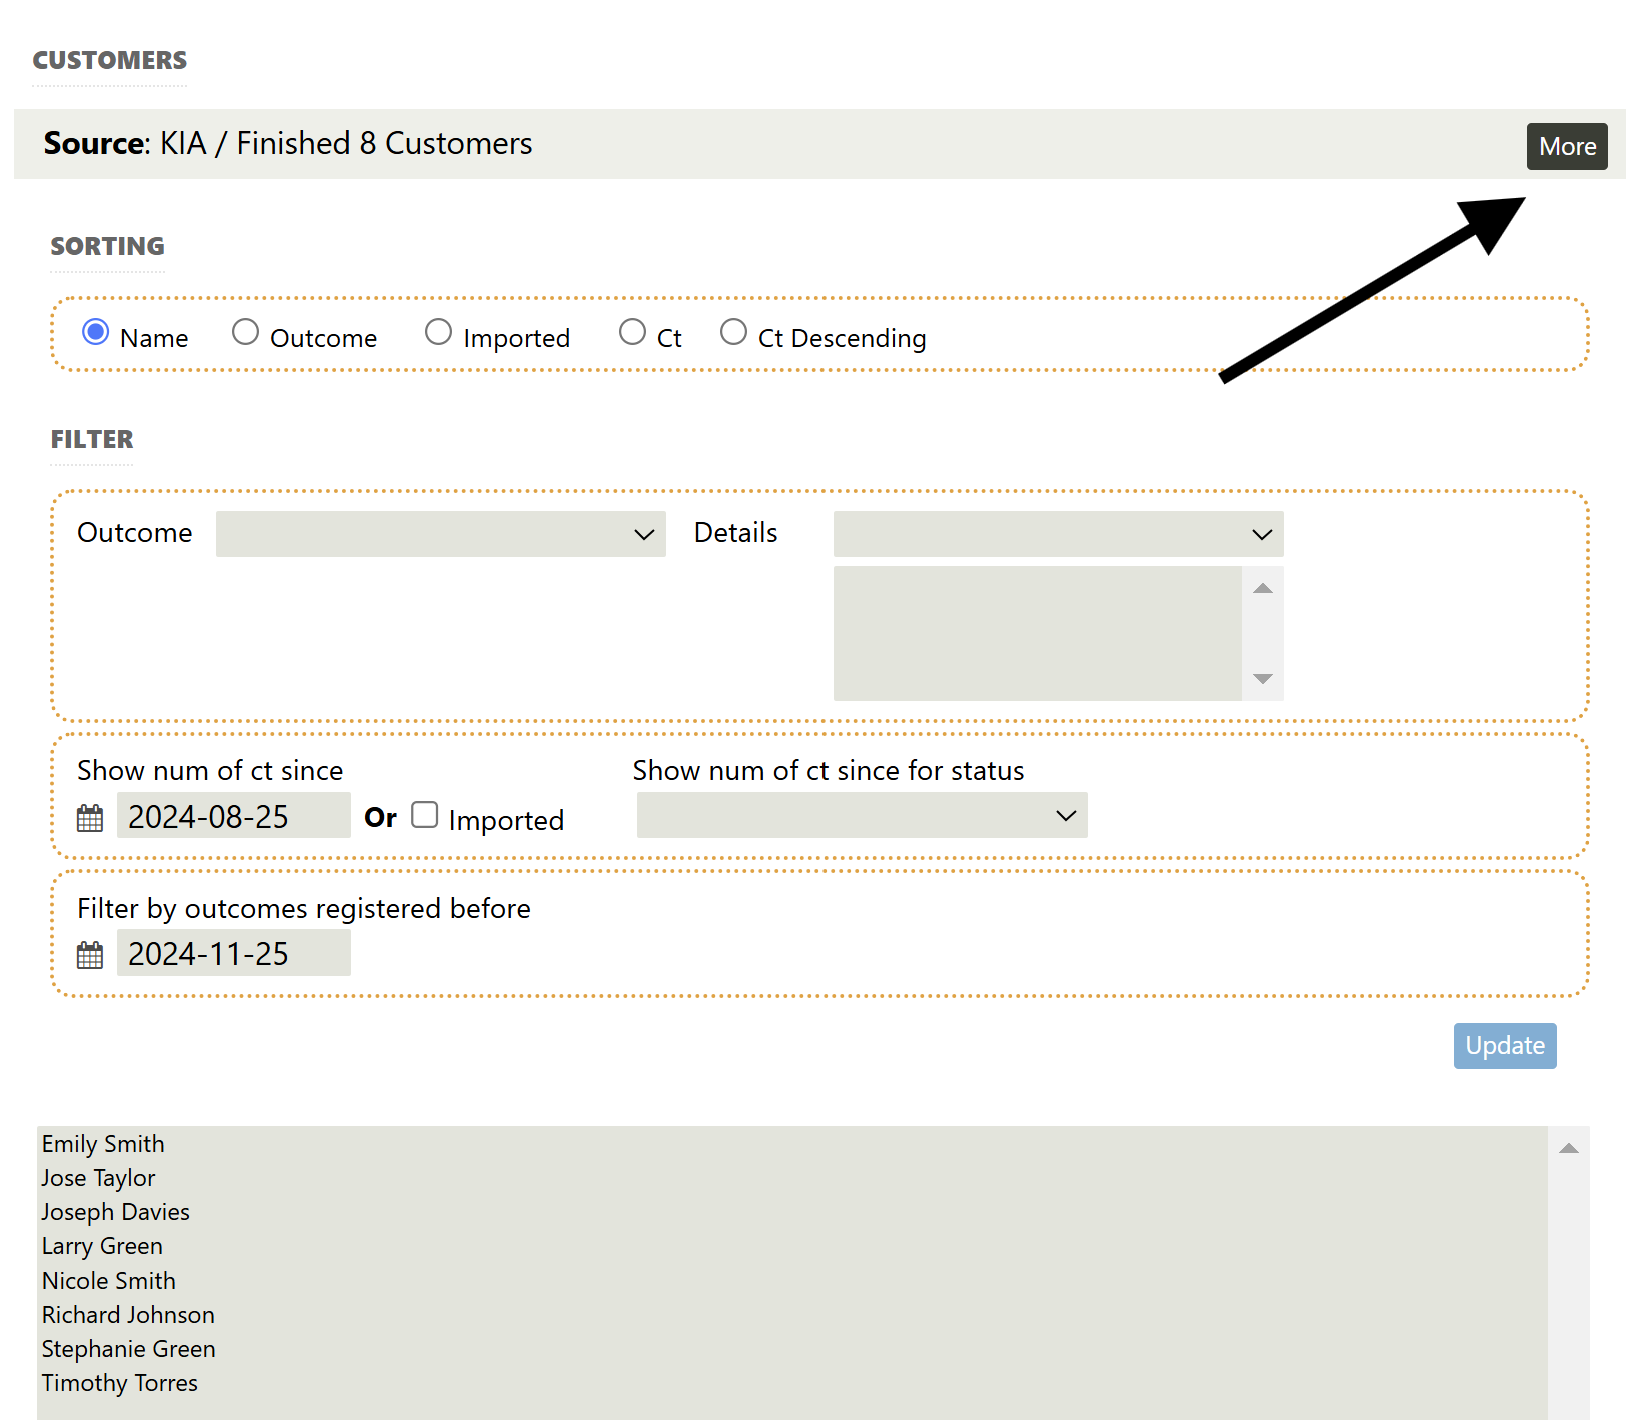Sort by Ct Descending
The height and width of the screenshot is (1420, 1640).
(x=733, y=332)
